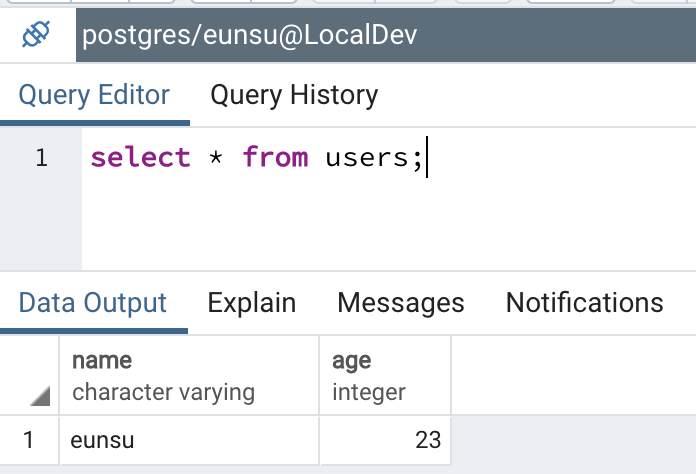This screenshot has width=696, height=474.
Task: Click line number 1 in the editor gutter
Action: click(41, 158)
